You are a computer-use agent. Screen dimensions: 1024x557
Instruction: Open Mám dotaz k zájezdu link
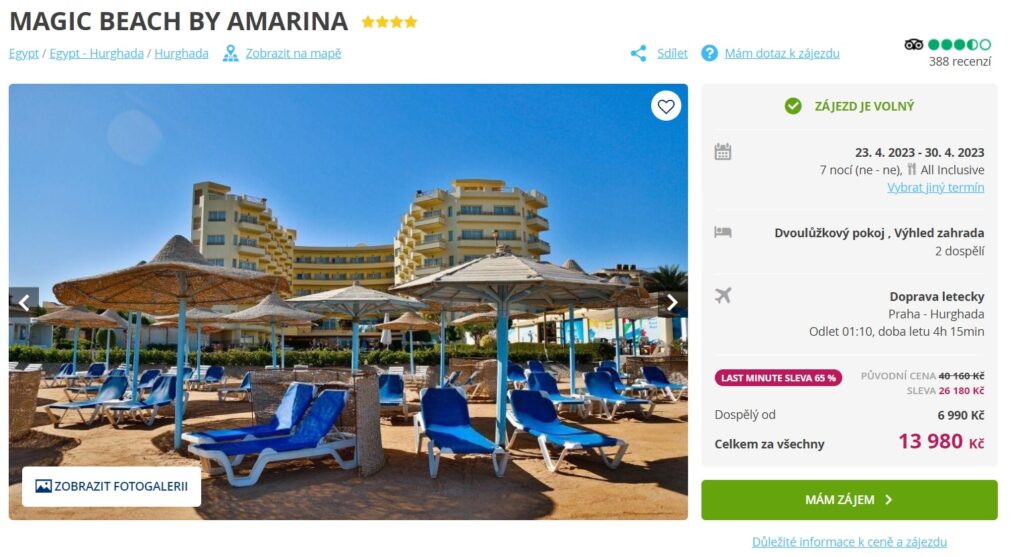click(782, 54)
